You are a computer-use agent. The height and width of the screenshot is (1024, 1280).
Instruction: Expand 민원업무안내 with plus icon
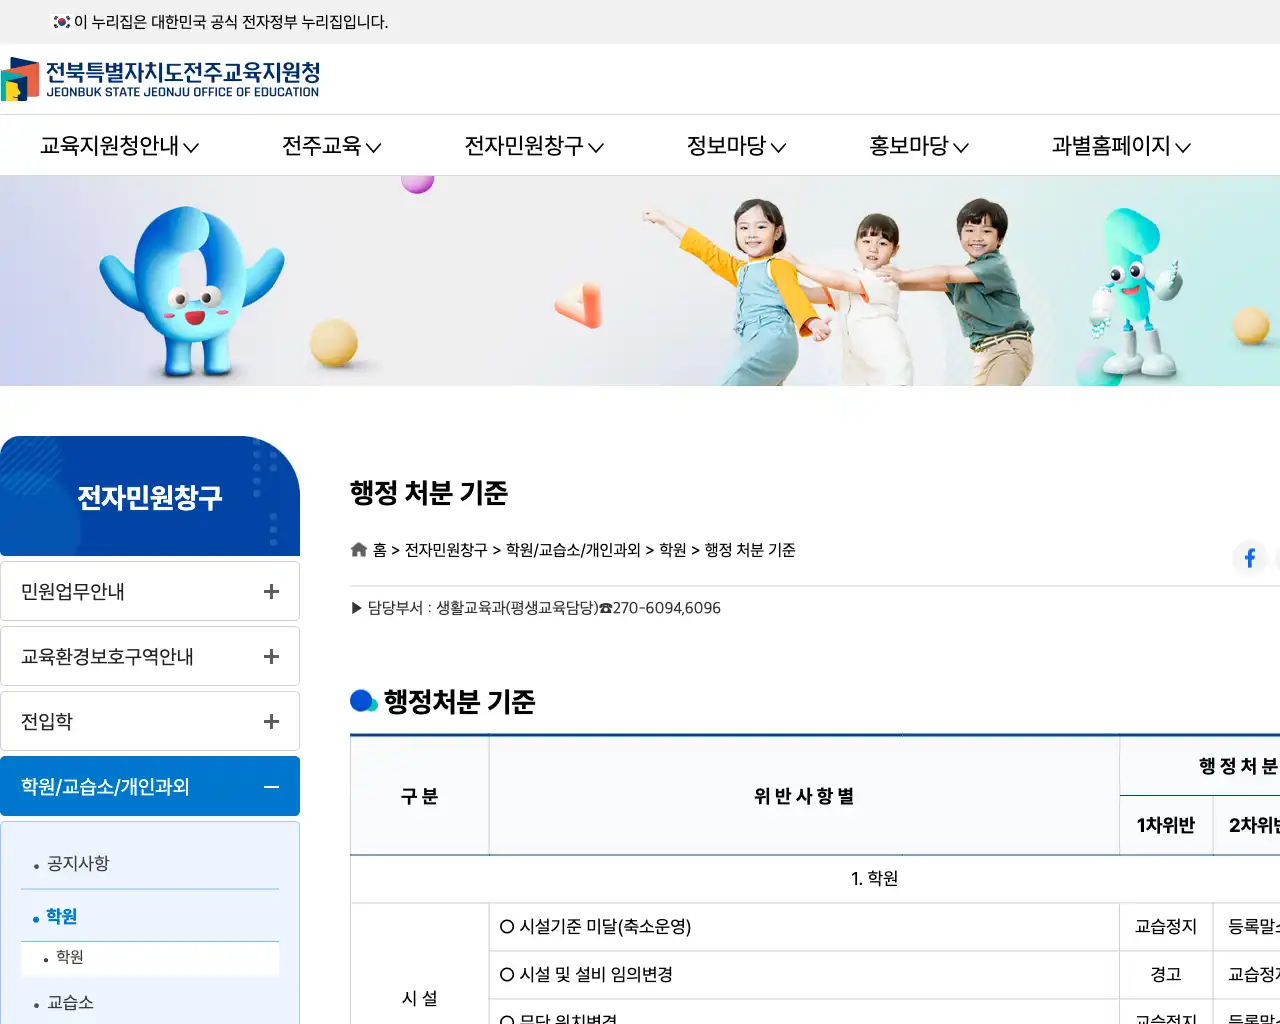click(271, 591)
